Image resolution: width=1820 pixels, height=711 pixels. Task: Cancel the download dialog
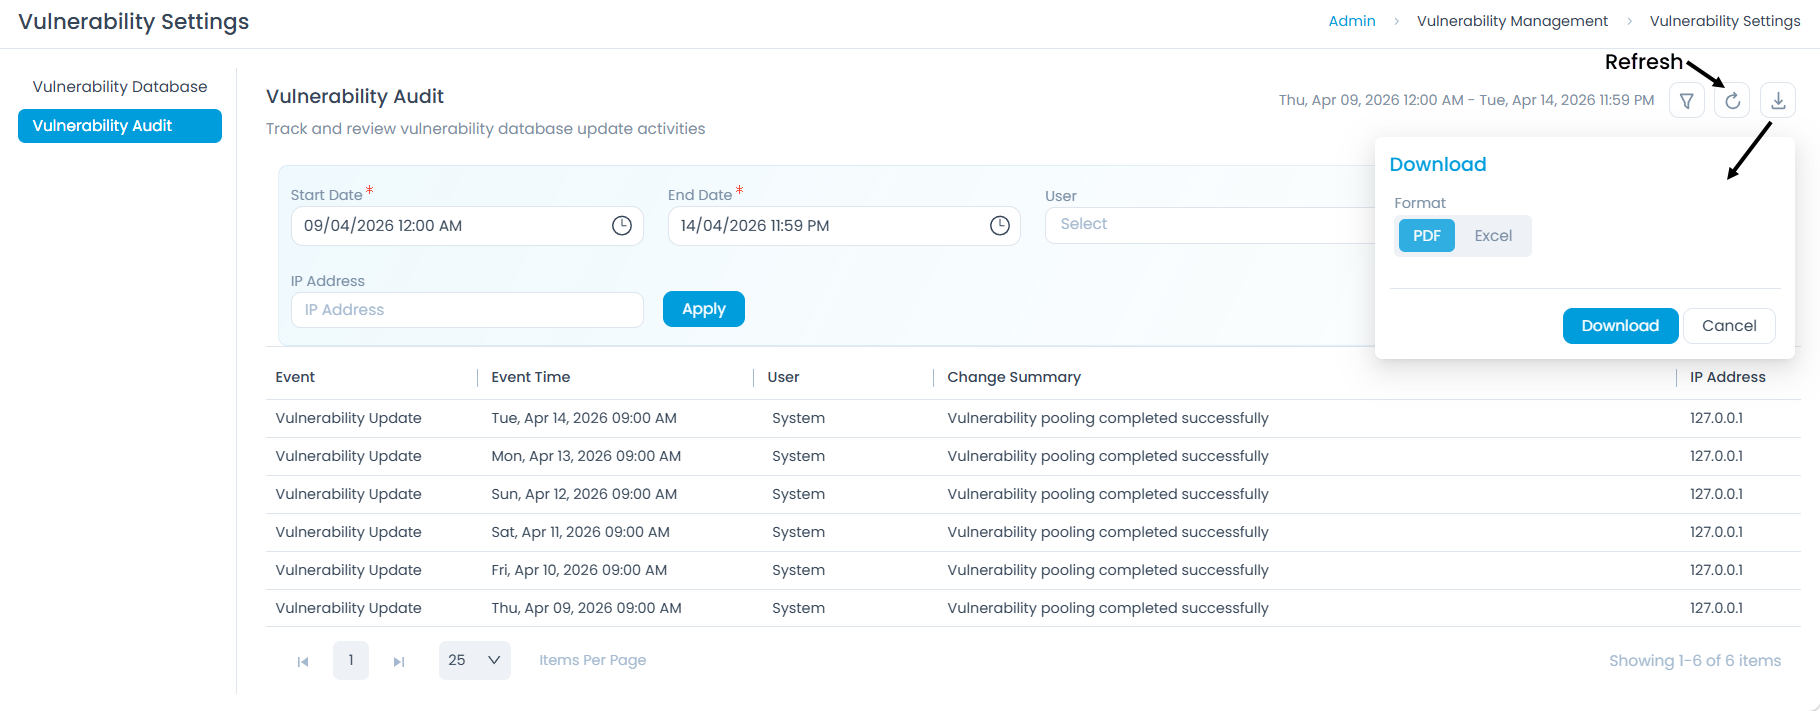[x=1729, y=326]
